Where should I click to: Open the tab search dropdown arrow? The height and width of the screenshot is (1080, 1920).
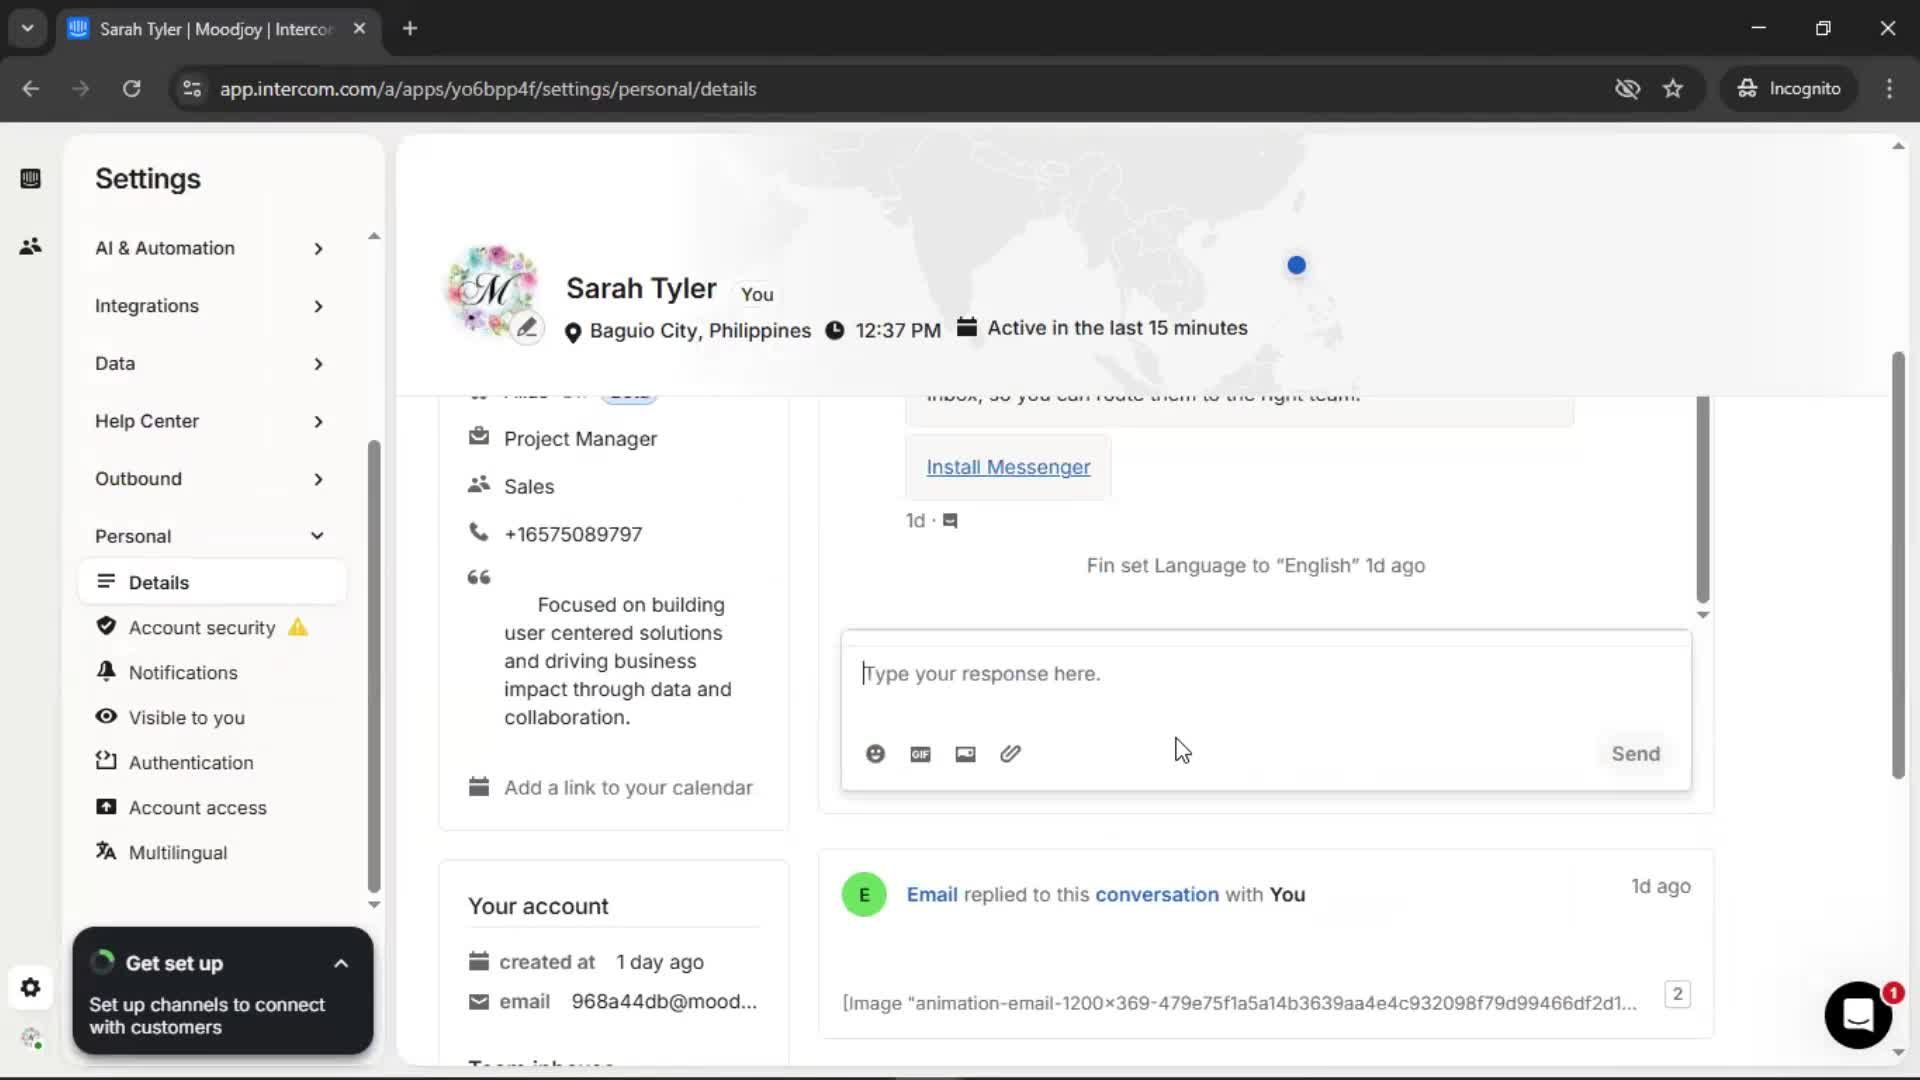pos(27,28)
